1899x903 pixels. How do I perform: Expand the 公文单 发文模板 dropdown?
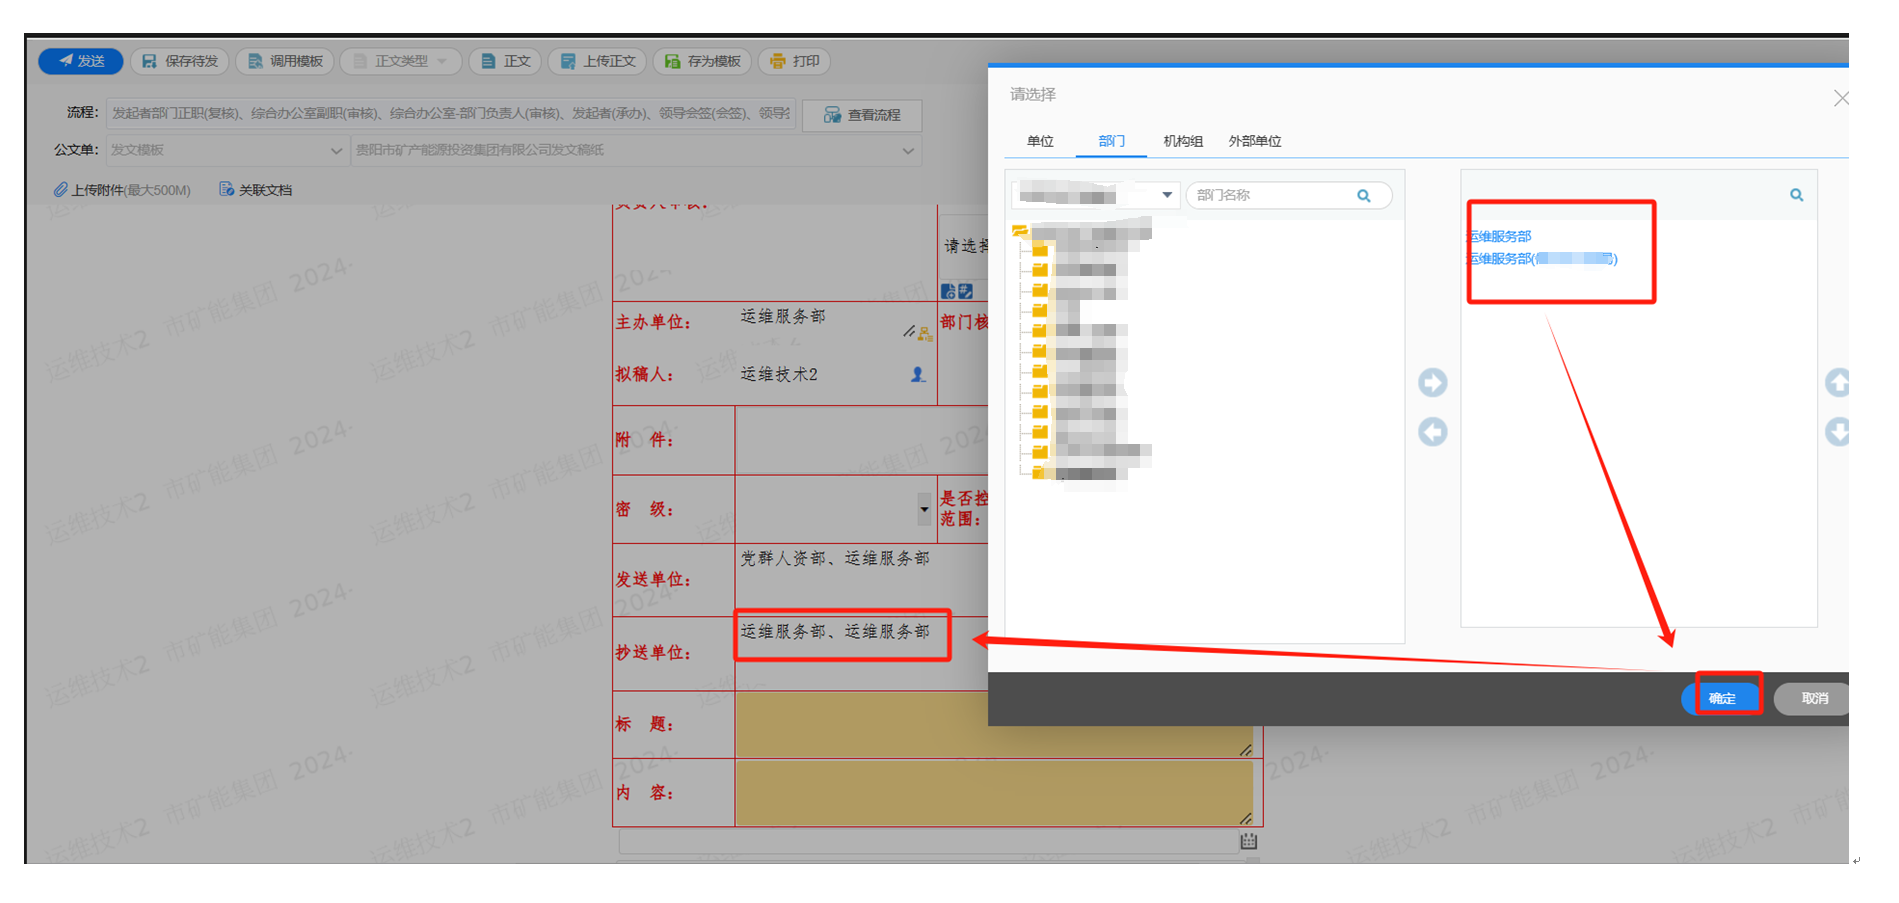(x=336, y=151)
